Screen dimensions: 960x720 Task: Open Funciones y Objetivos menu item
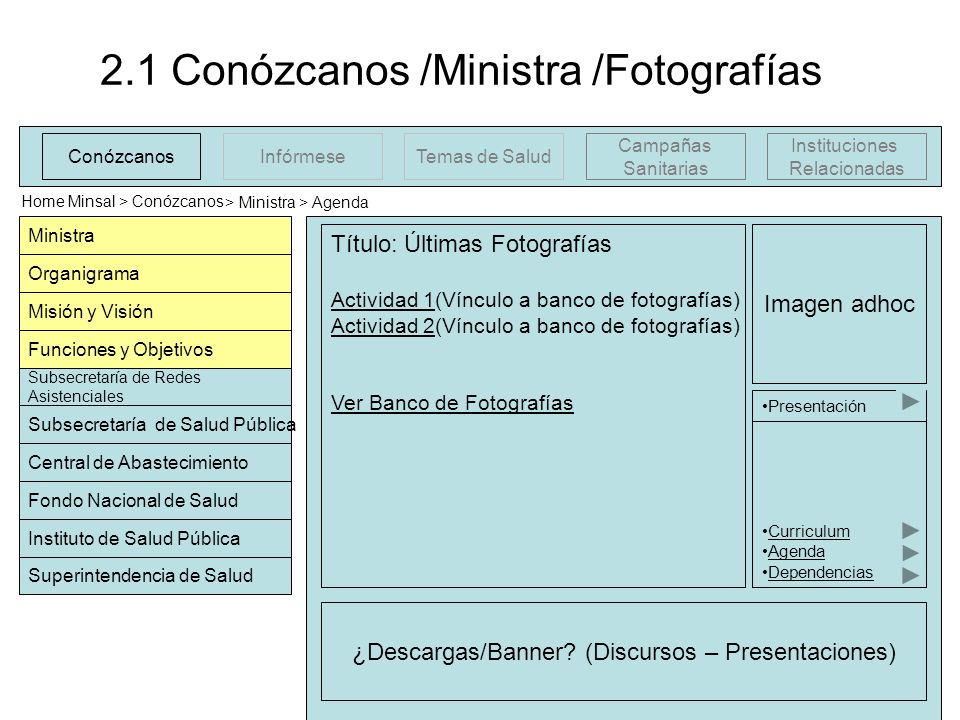[x=156, y=350]
